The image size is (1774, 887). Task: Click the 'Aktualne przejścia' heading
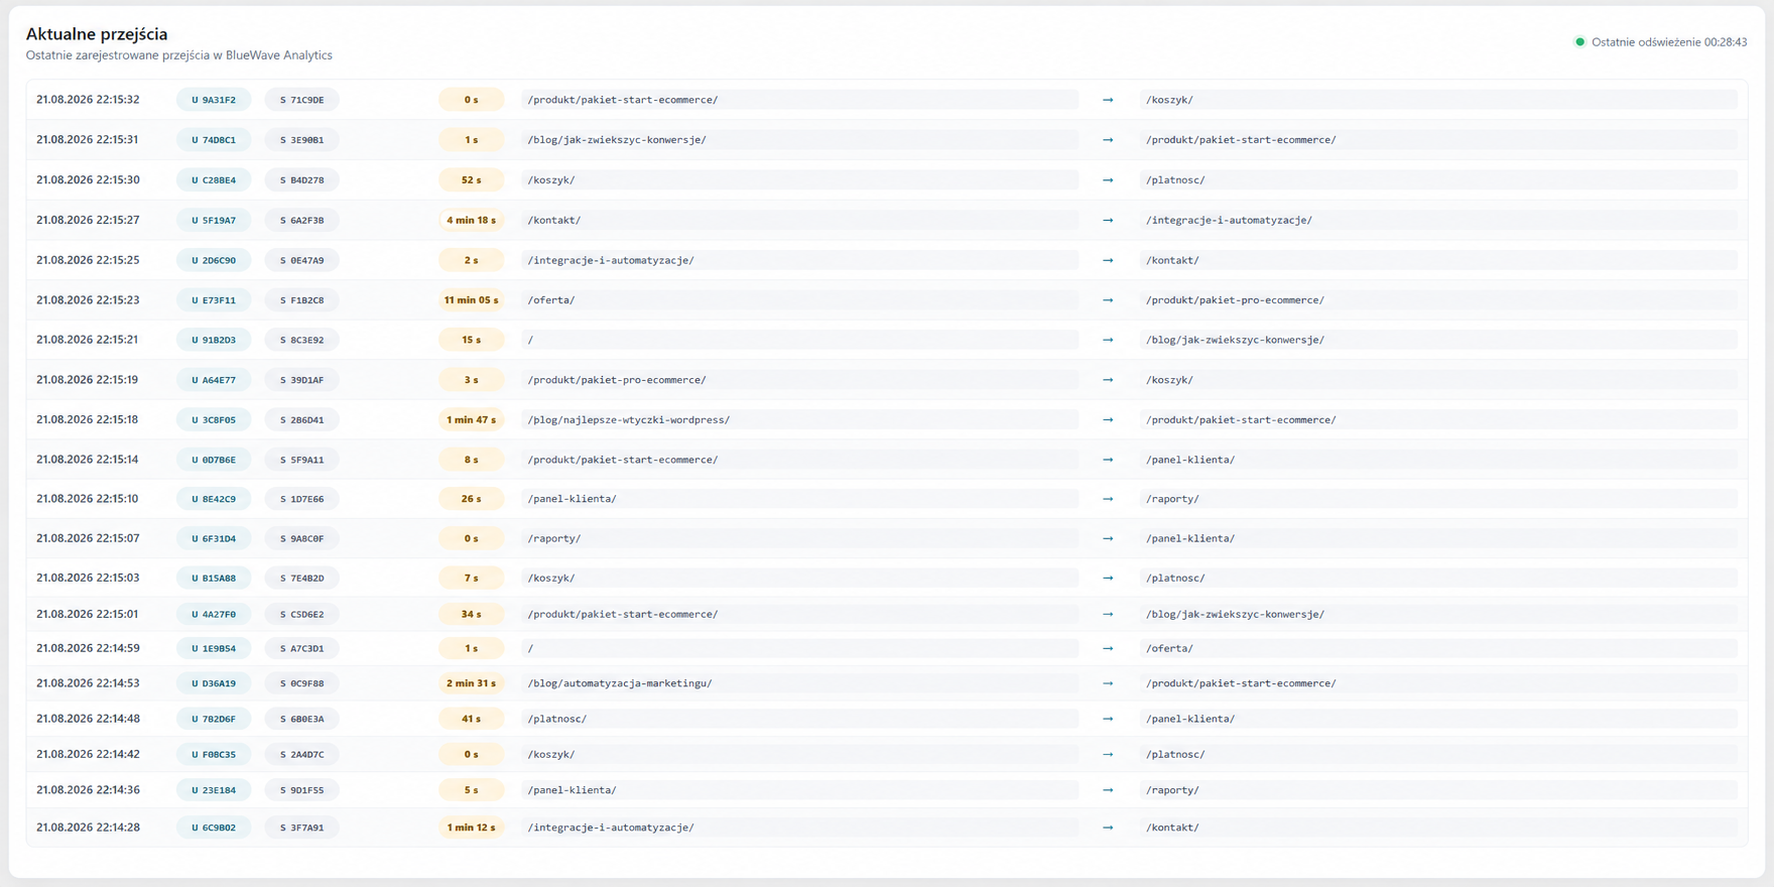click(x=97, y=34)
